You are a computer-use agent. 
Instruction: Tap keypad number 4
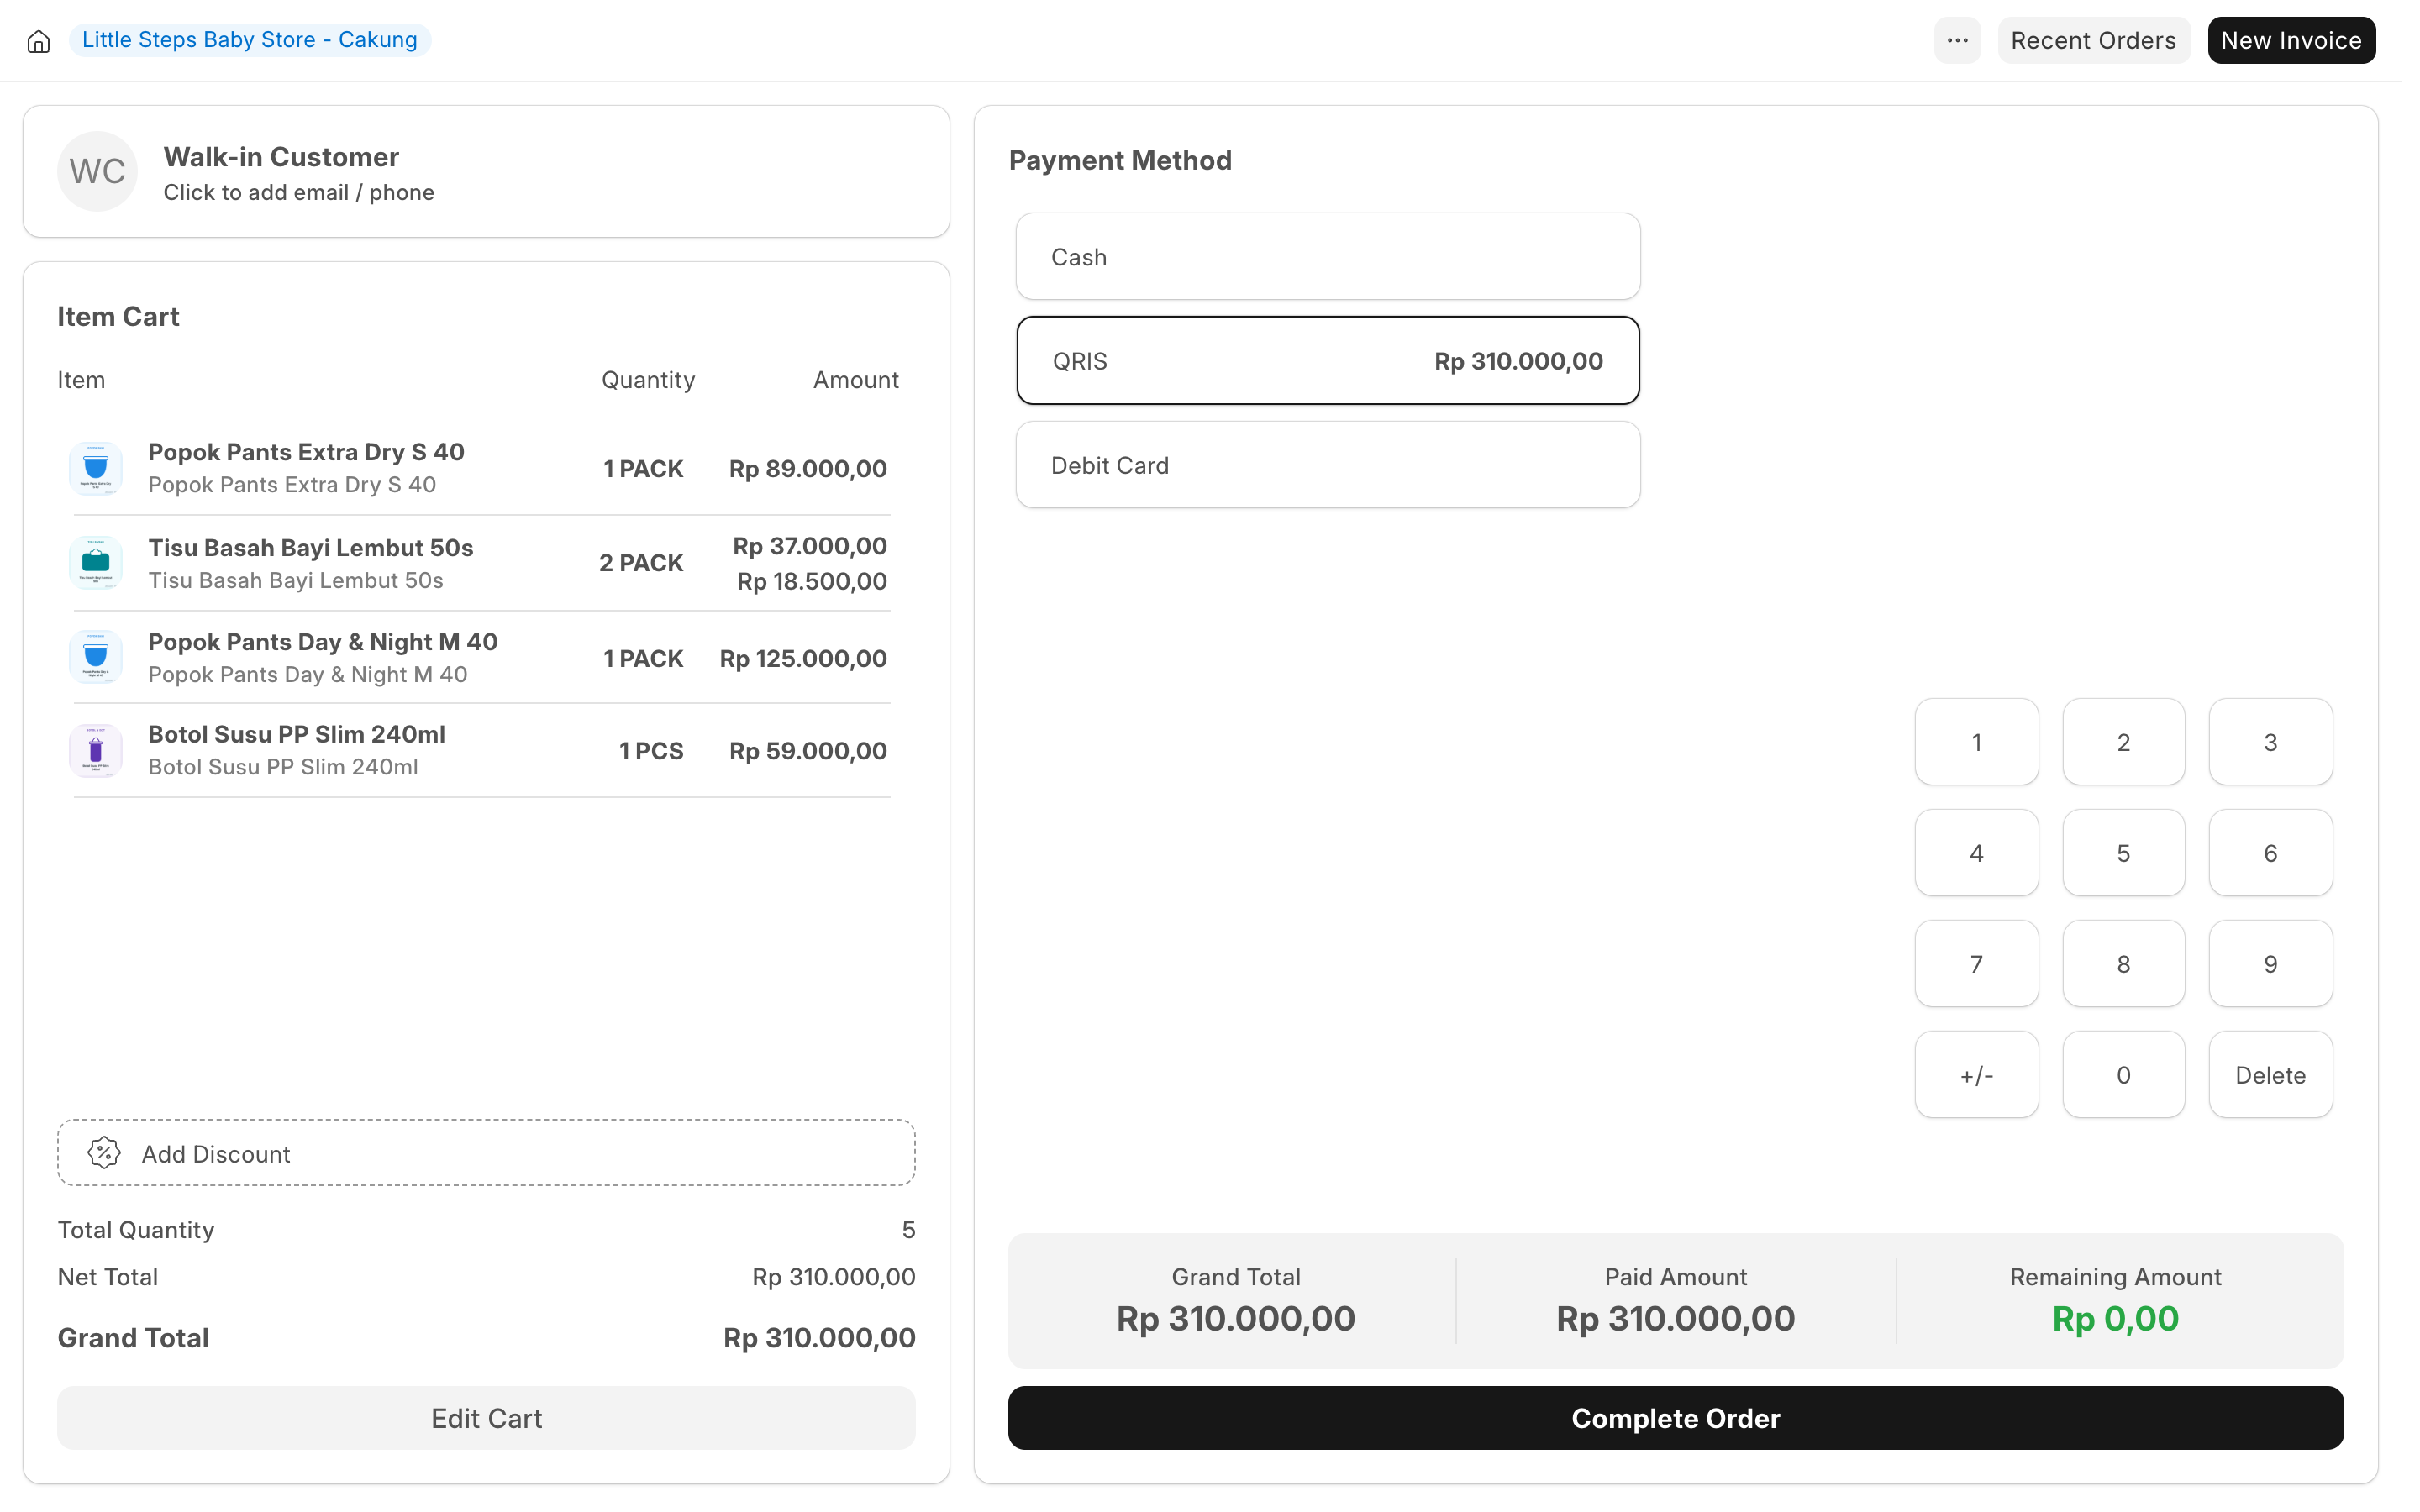(x=1976, y=853)
